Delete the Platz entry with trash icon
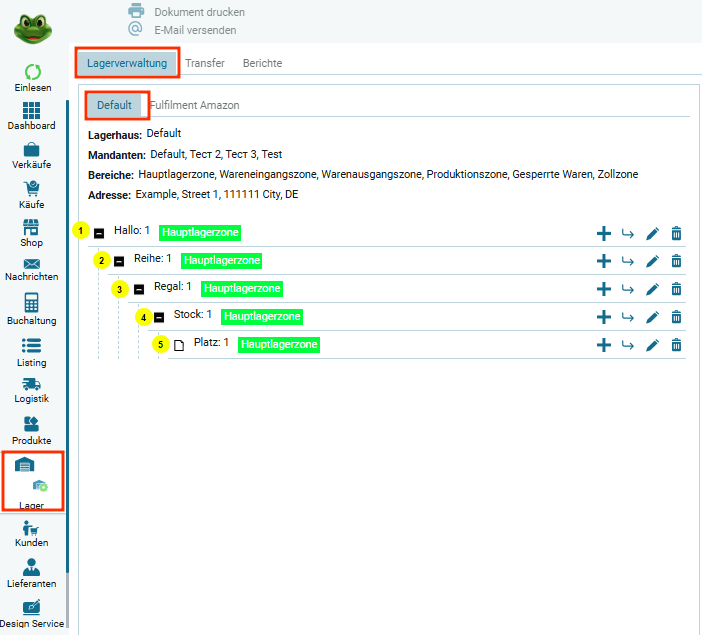702x635 pixels. click(676, 345)
